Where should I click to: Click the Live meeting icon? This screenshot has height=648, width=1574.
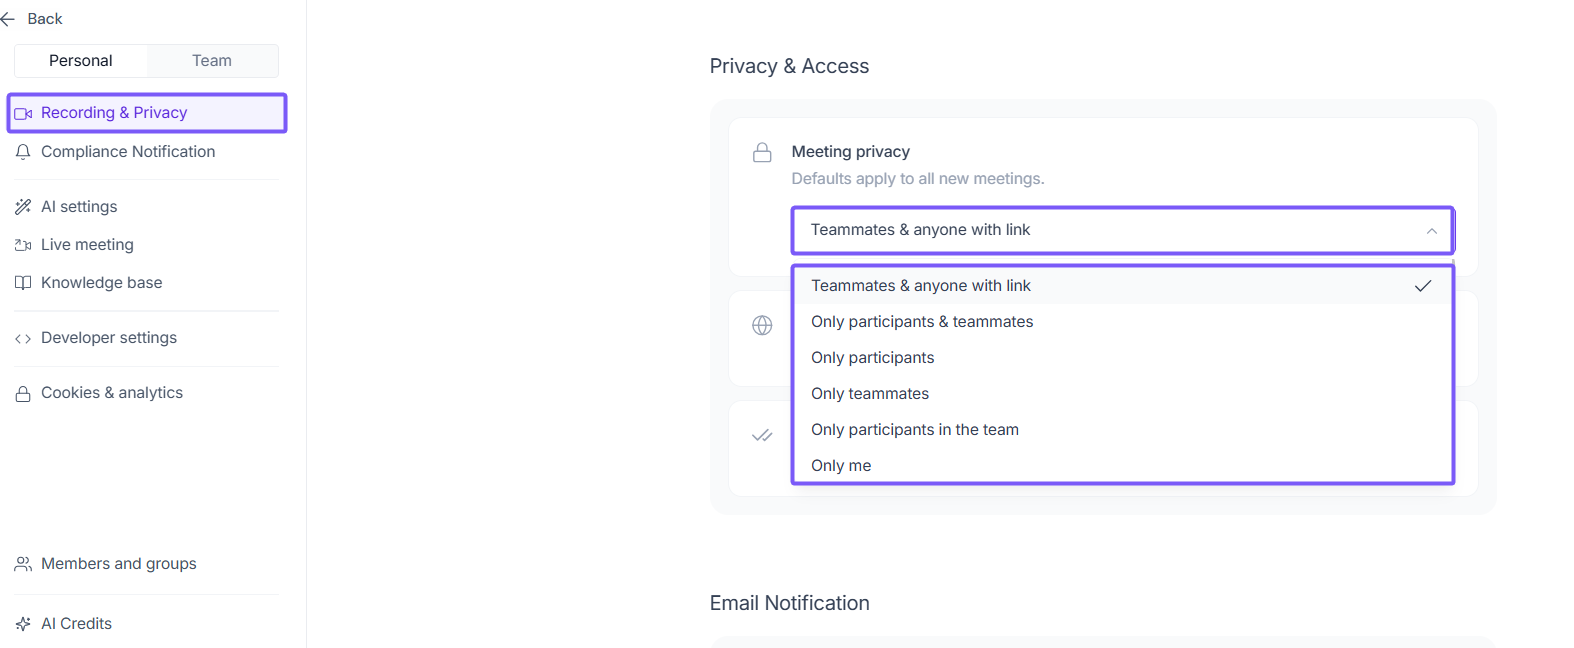tap(23, 245)
